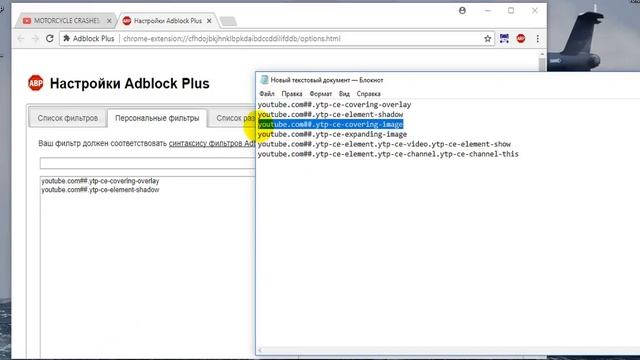Viewport: 640px width, 360px height.
Task: Select ytp-ce-covering-overlay filter in Adblock list
Action: click(x=100, y=181)
